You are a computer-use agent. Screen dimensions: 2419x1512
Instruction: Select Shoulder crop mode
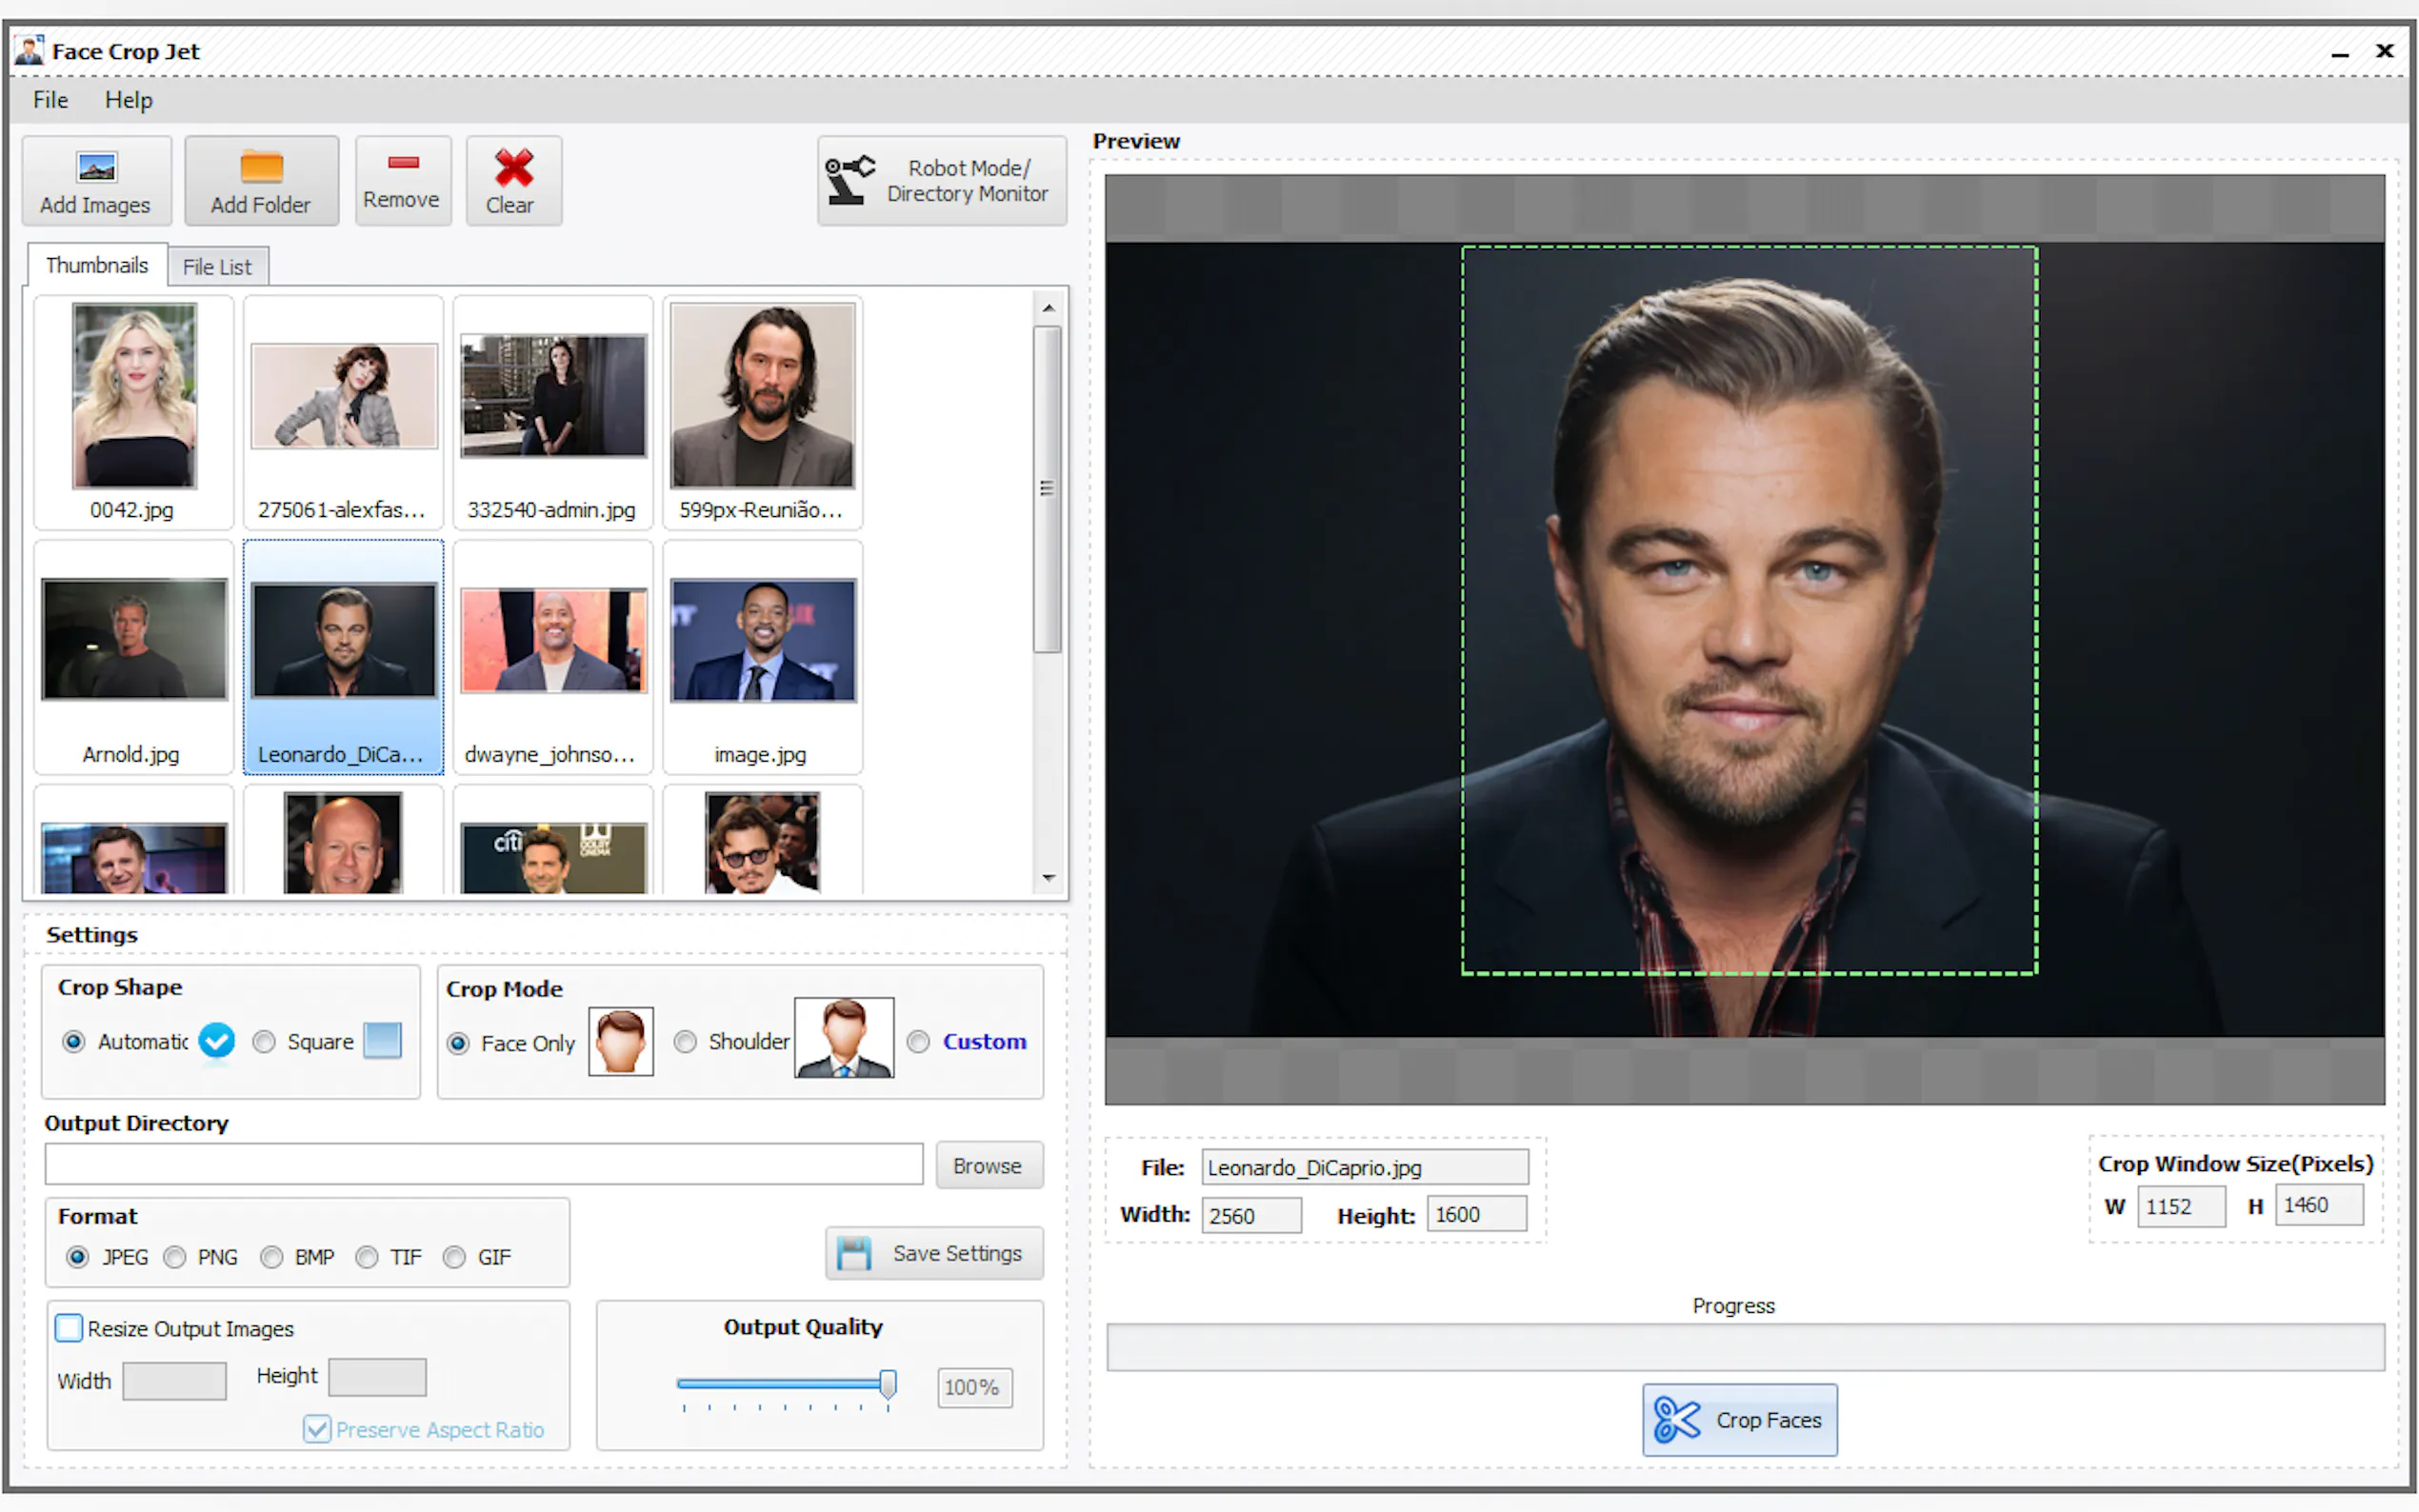[x=685, y=1041]
